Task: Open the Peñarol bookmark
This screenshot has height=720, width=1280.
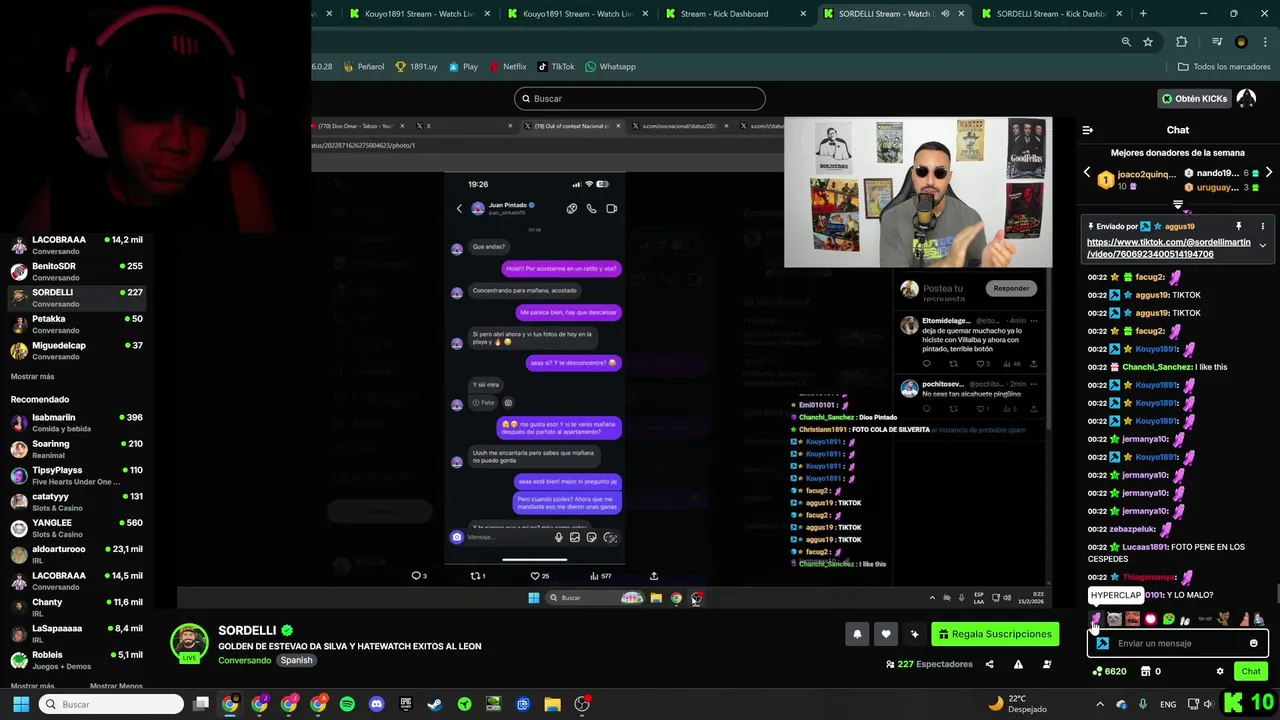Action: [x=363, y=67]
